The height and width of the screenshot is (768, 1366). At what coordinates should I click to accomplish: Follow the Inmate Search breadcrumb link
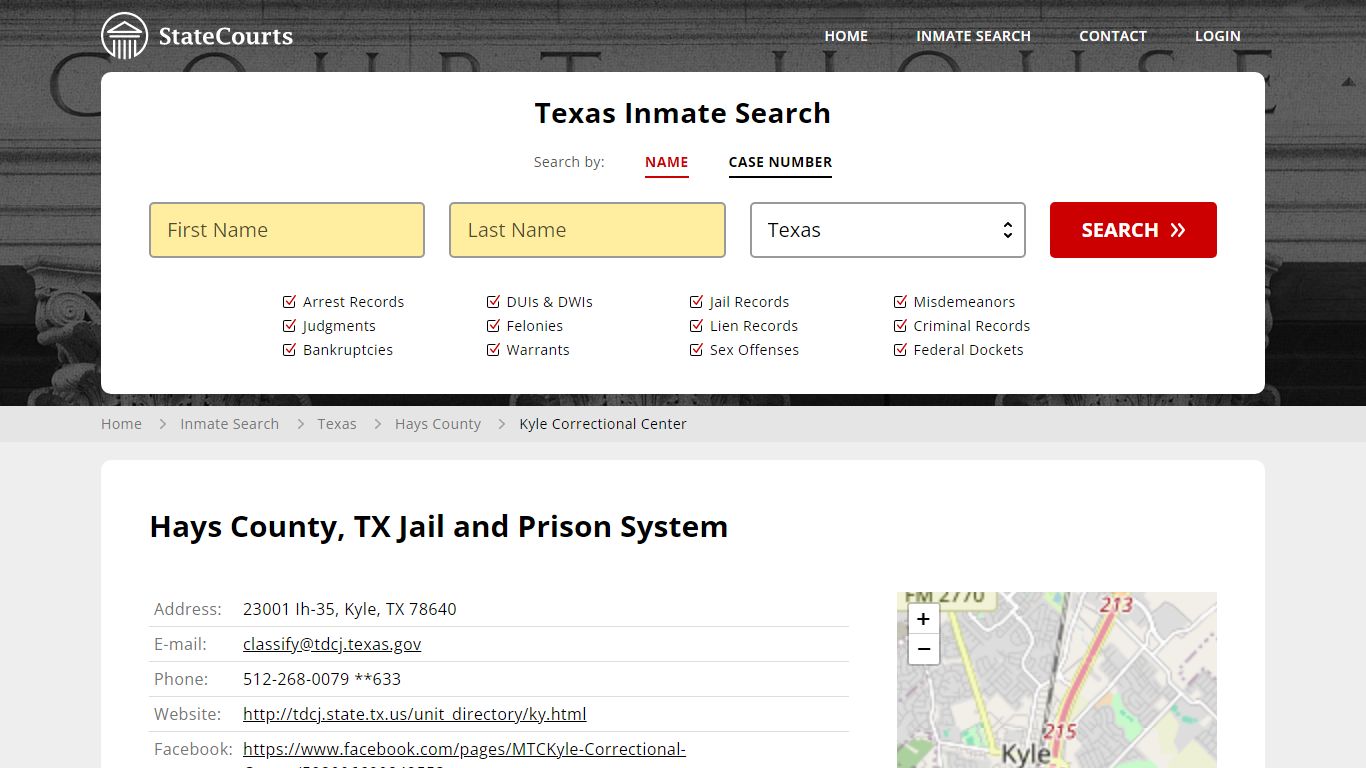pyautogui.click(x=229, y=424)
